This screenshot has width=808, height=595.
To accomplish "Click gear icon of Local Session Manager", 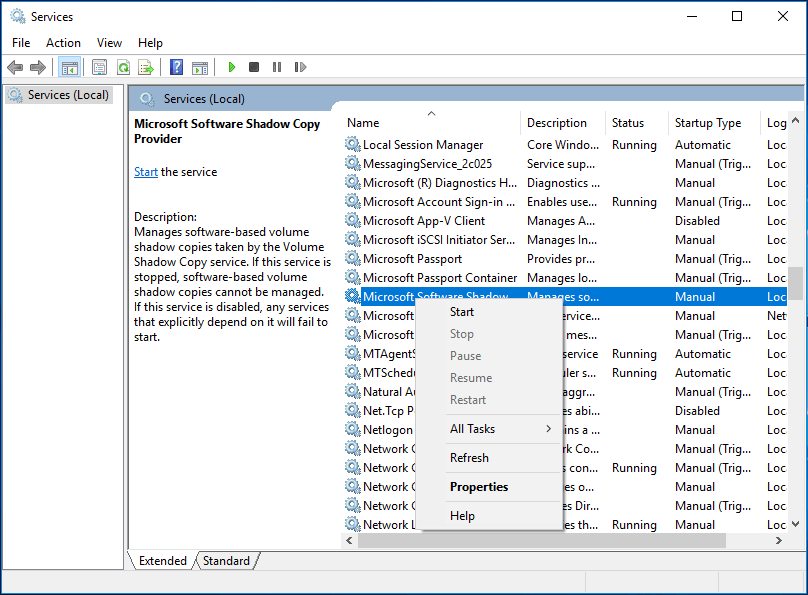I will 352,144.
